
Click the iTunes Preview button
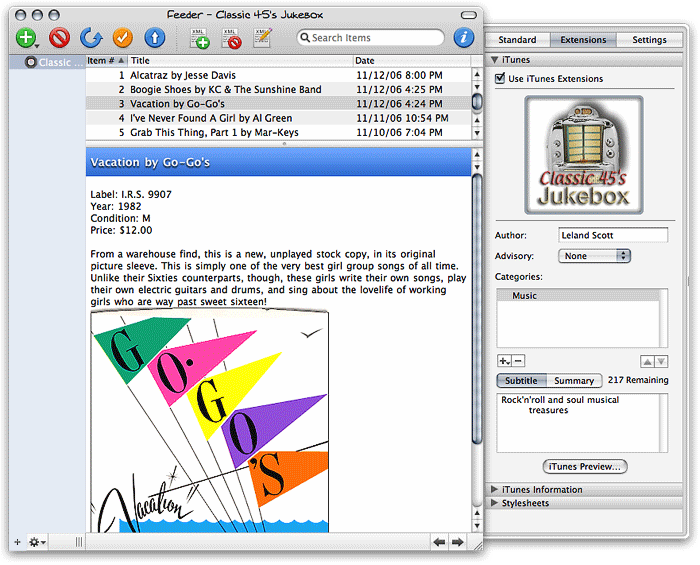tap(585, 466)
